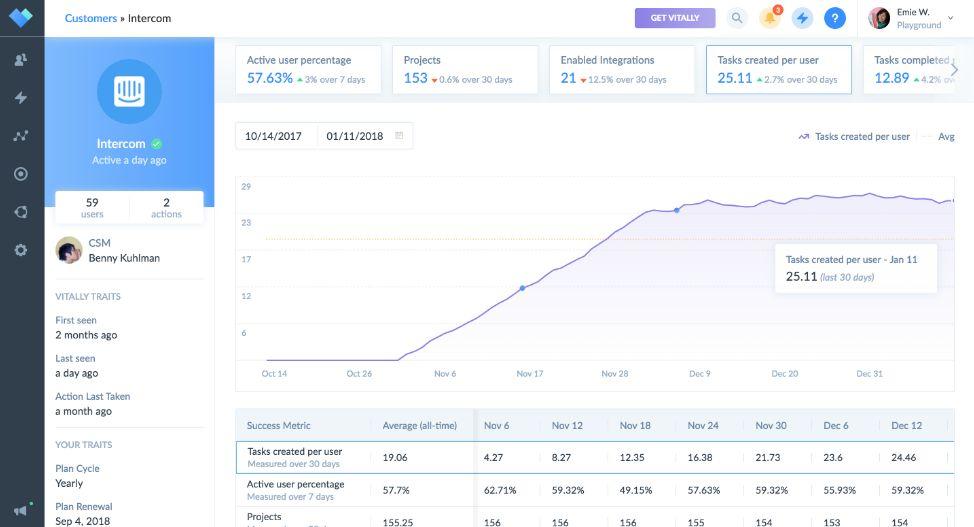Edit the end date 01/11/2018
This screenshot has height=527, width=974.
pos(355,136)
